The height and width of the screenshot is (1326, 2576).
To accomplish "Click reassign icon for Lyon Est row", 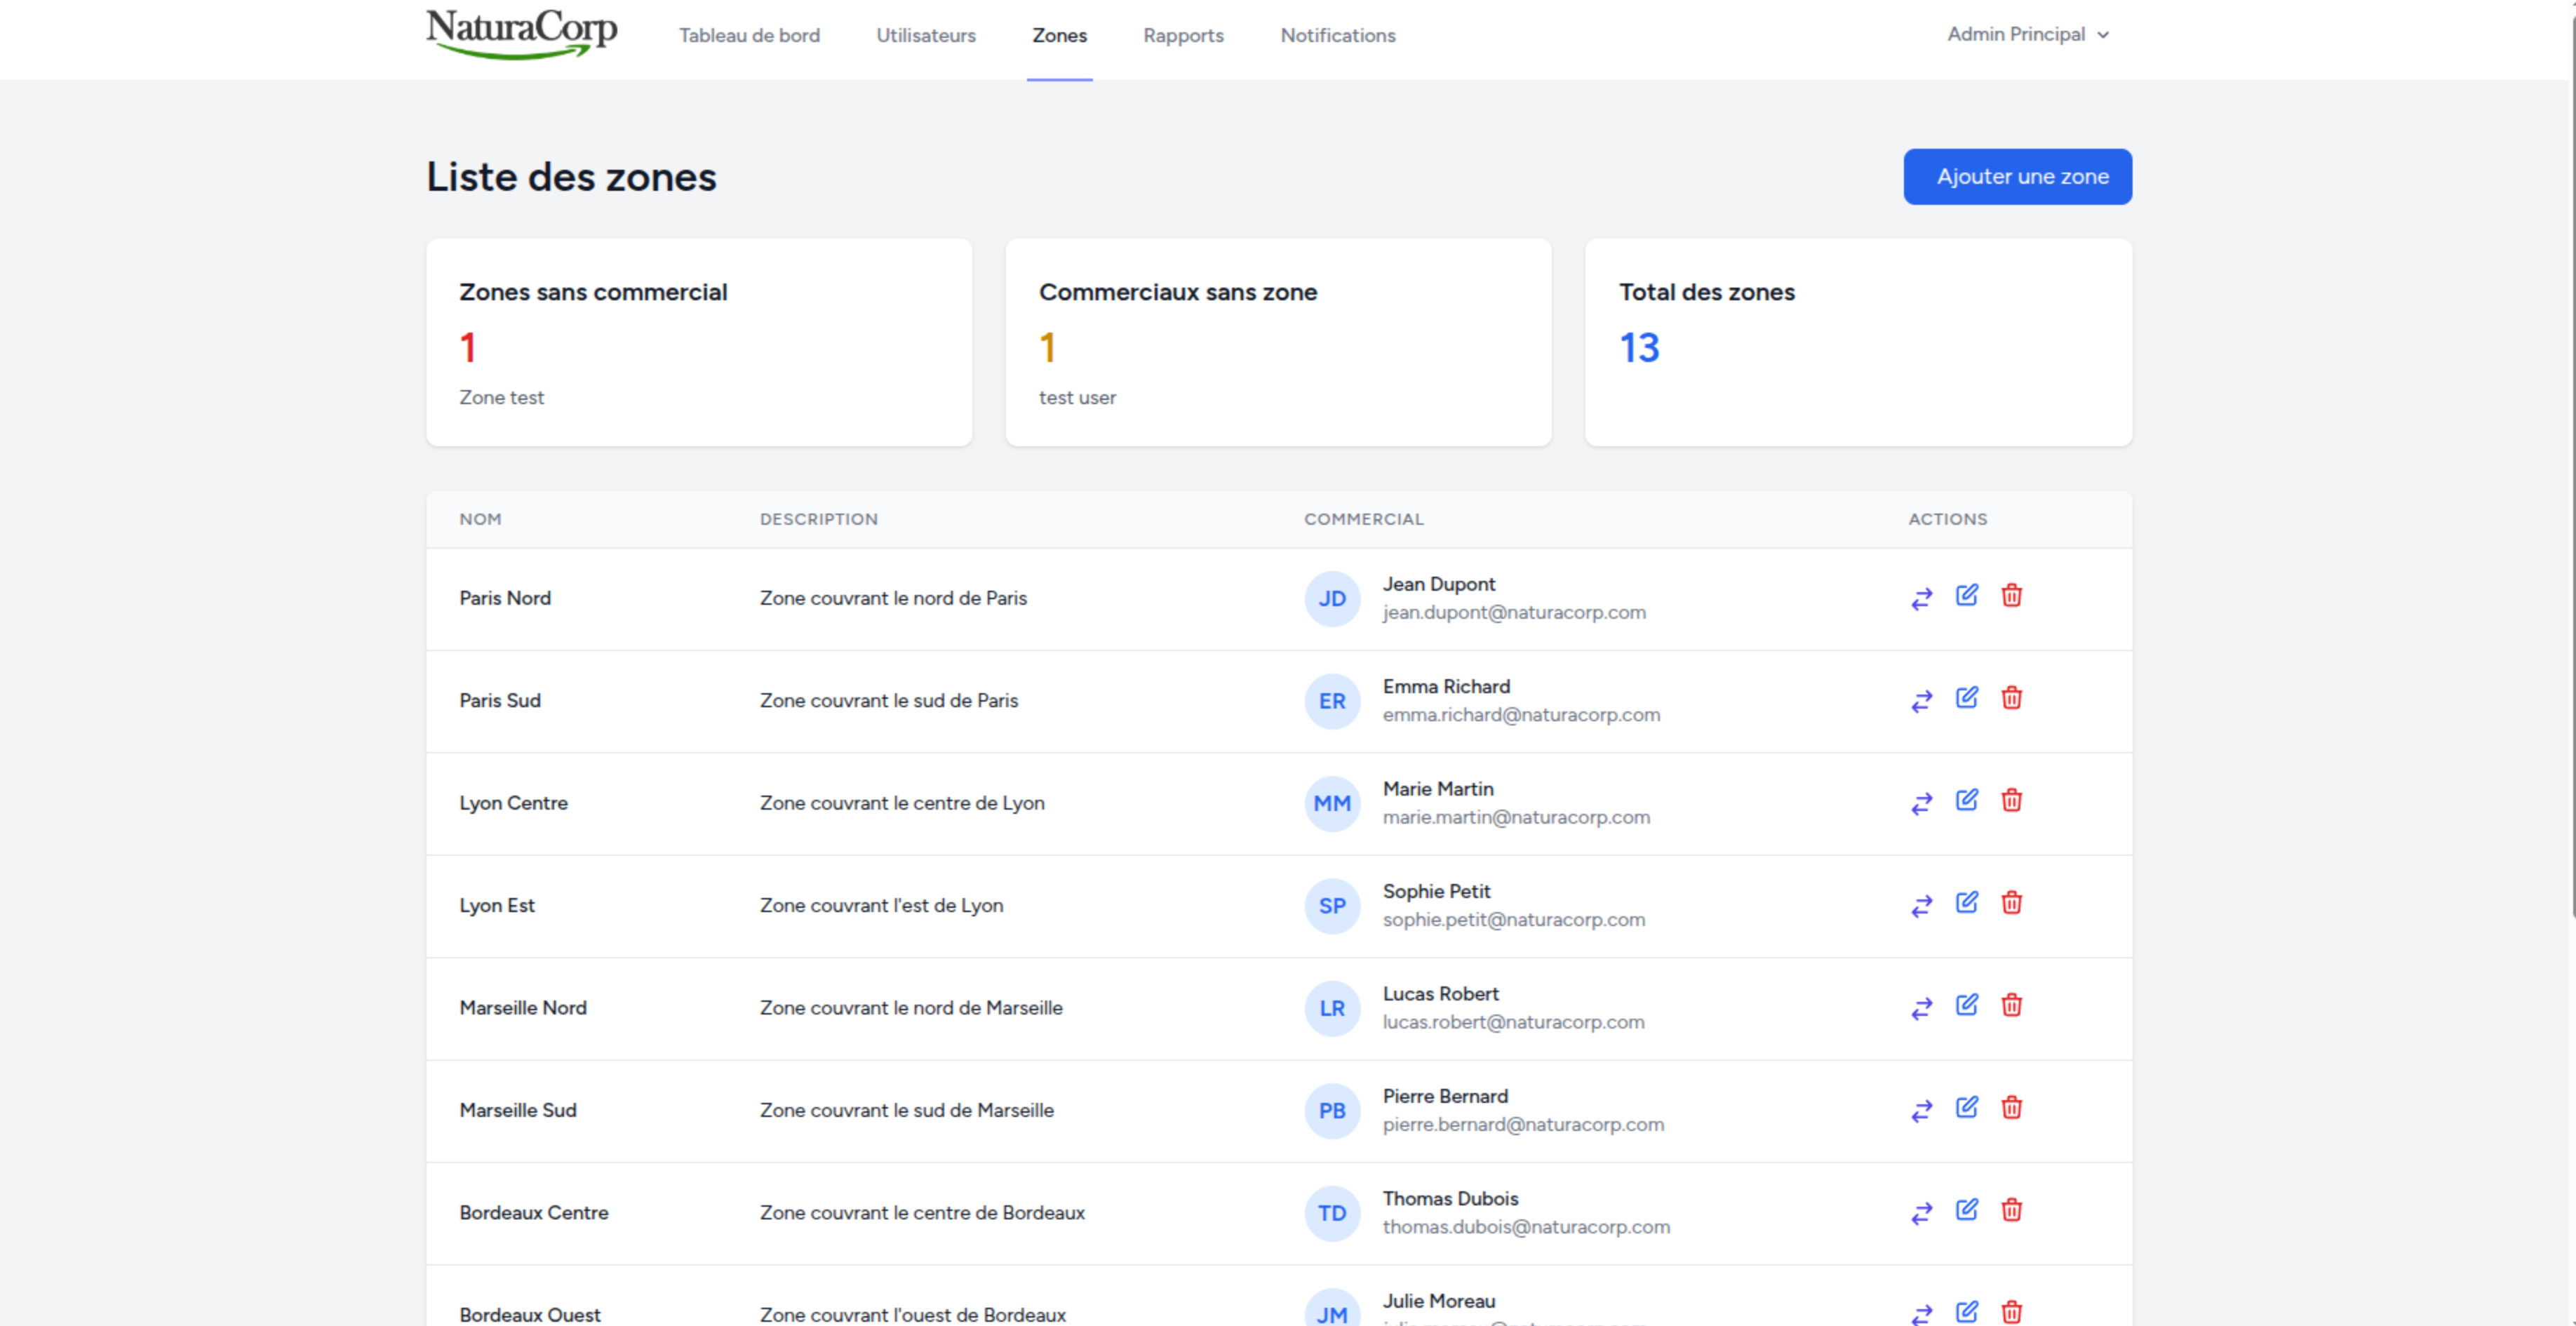I will [x=1921, y=905].
